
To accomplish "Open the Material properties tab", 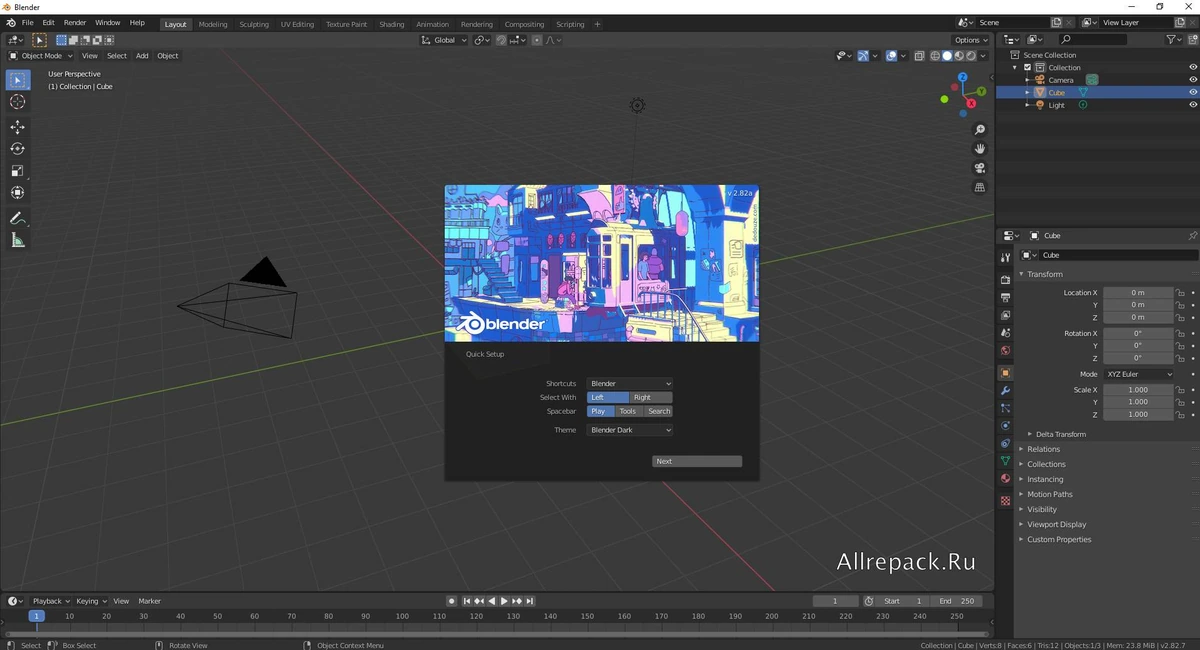I will 1005,479.
